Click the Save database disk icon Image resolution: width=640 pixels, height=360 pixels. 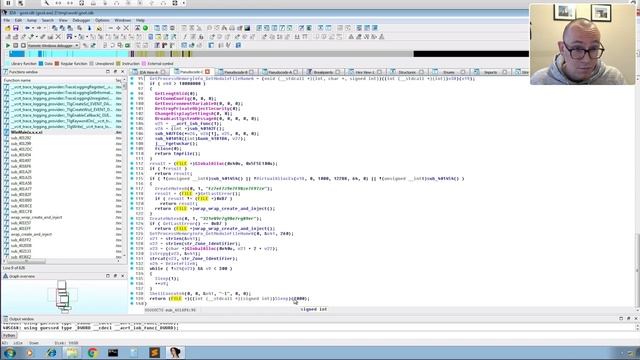pos(16,28)
